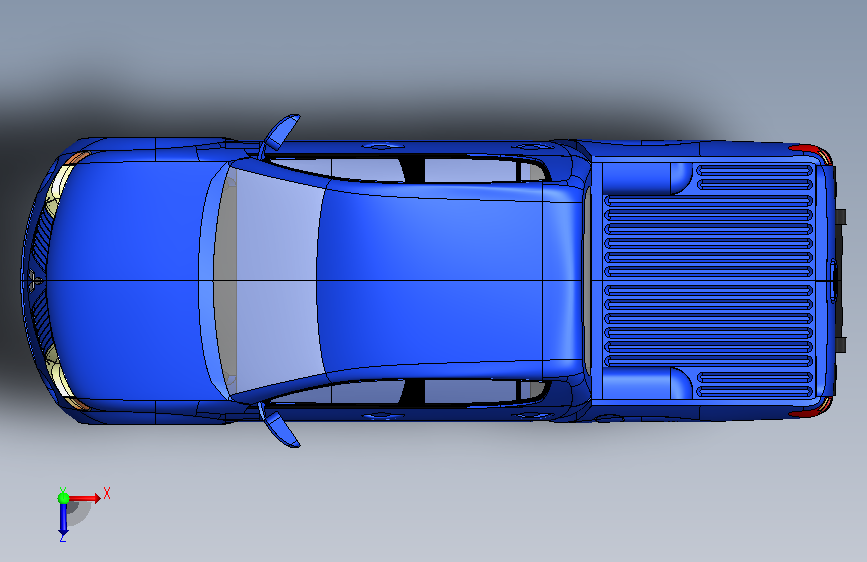867x562 pixels.
Task: Select the headlight nearest the top edge
Action: pyautogui.click(x=60, y=183)
